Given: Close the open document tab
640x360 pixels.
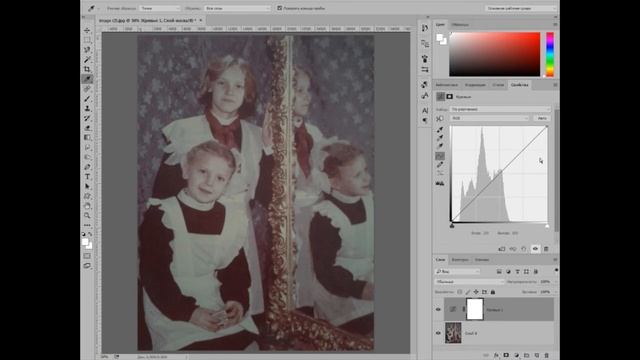Looking at the screenshot, I should [201, 20].
